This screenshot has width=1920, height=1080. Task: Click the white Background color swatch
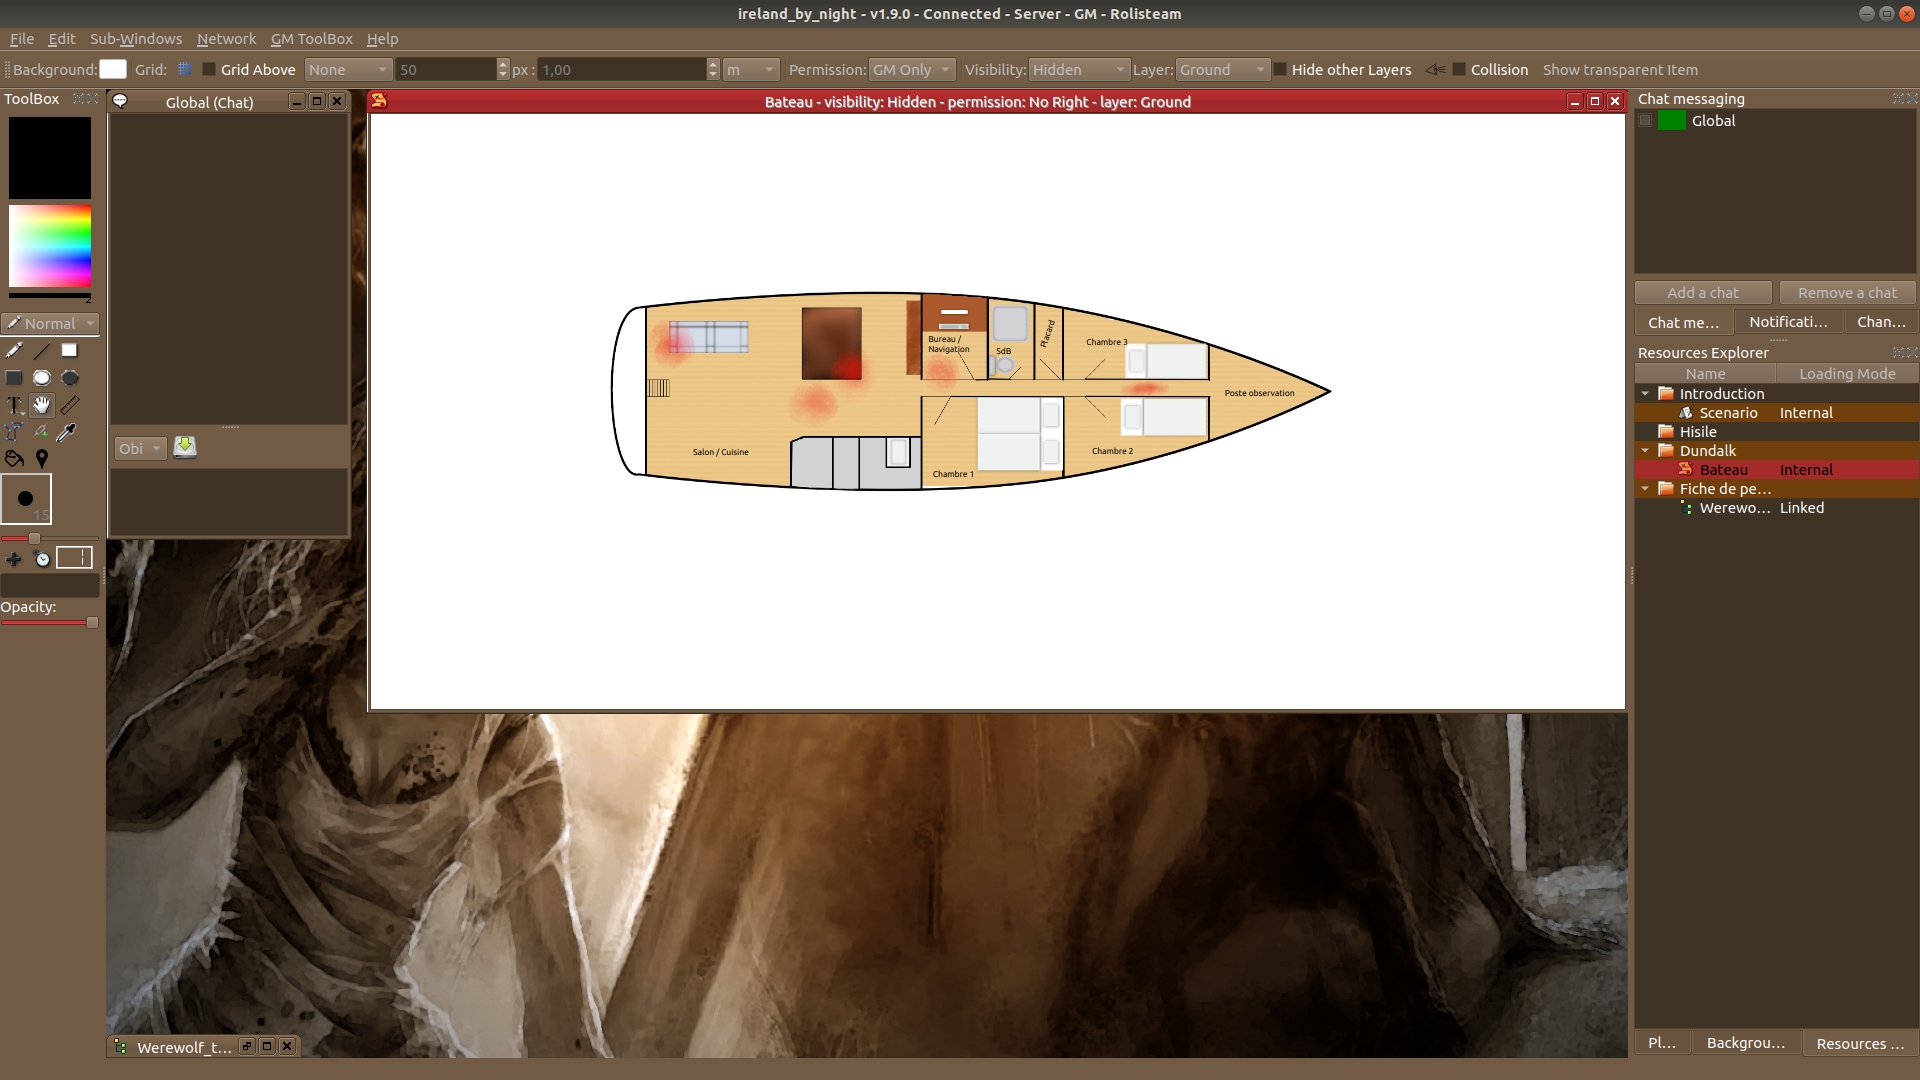[x=113, y=70]
